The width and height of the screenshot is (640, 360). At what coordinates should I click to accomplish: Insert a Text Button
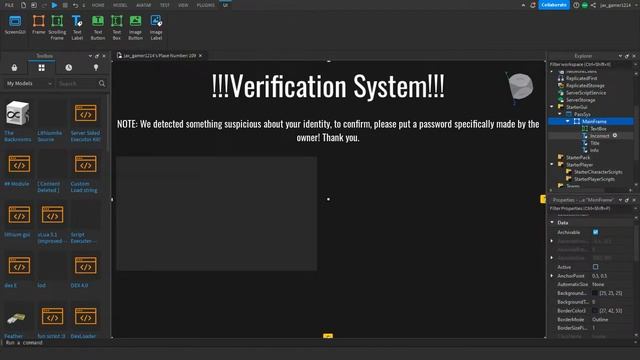98,27
